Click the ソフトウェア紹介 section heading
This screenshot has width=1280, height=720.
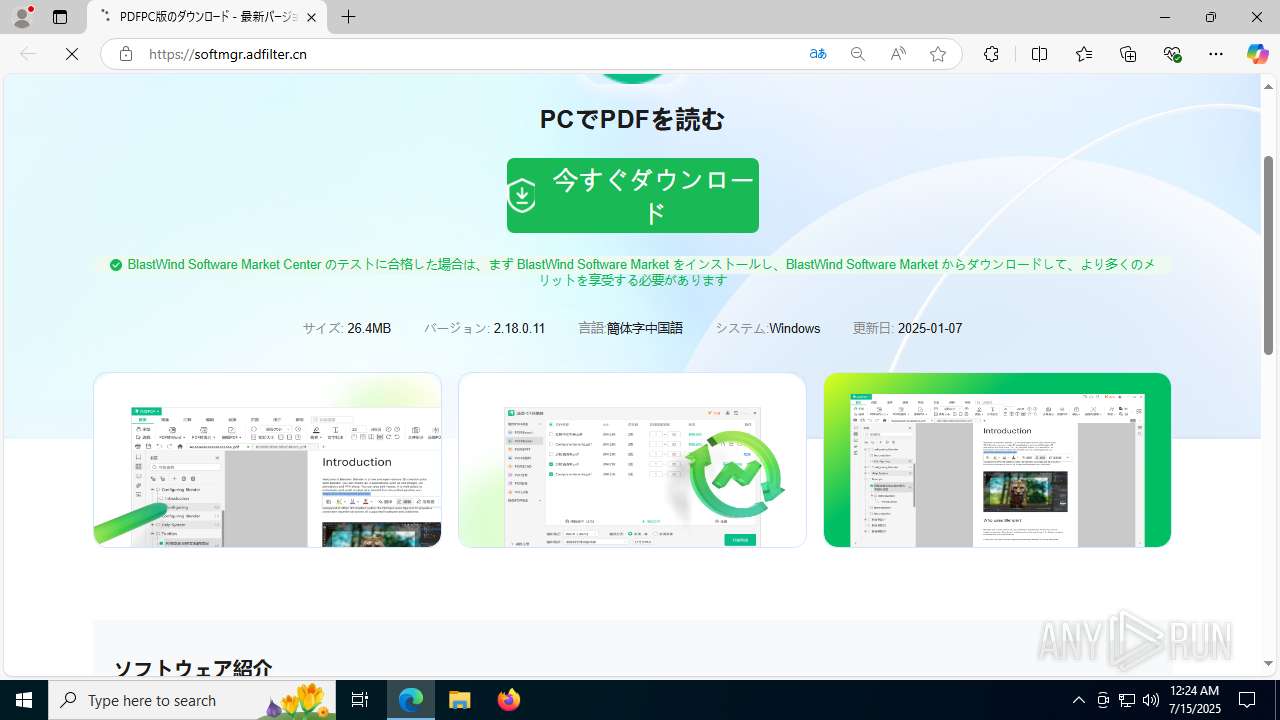193,668
